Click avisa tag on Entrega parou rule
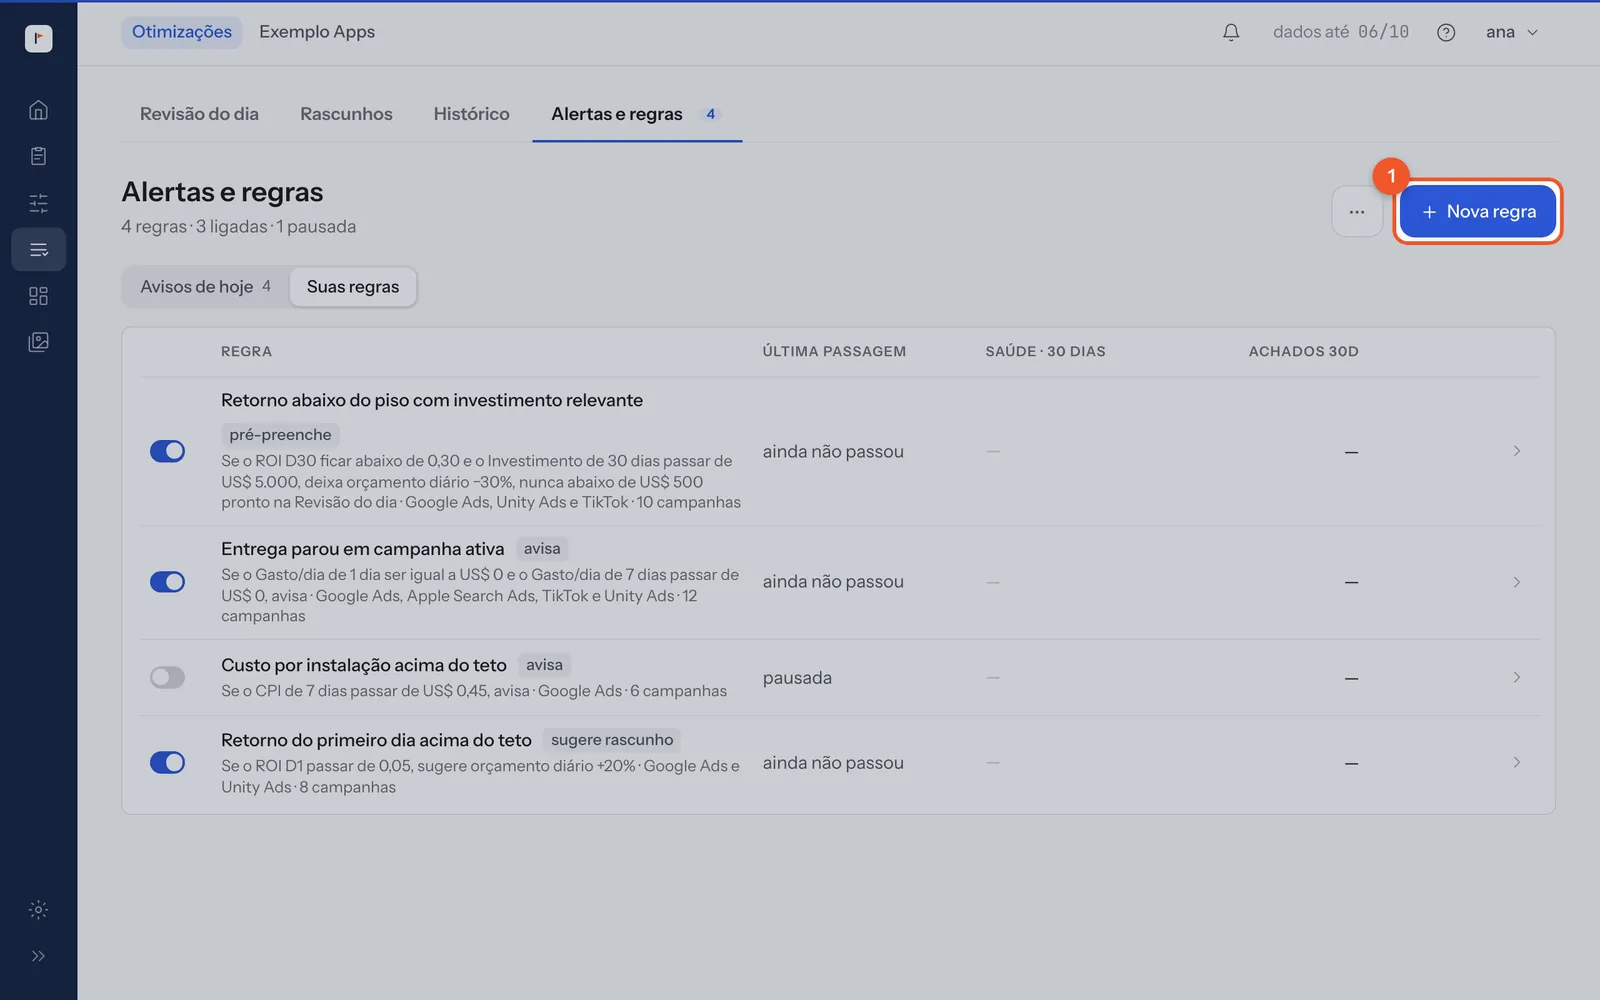 pos(542,549)
